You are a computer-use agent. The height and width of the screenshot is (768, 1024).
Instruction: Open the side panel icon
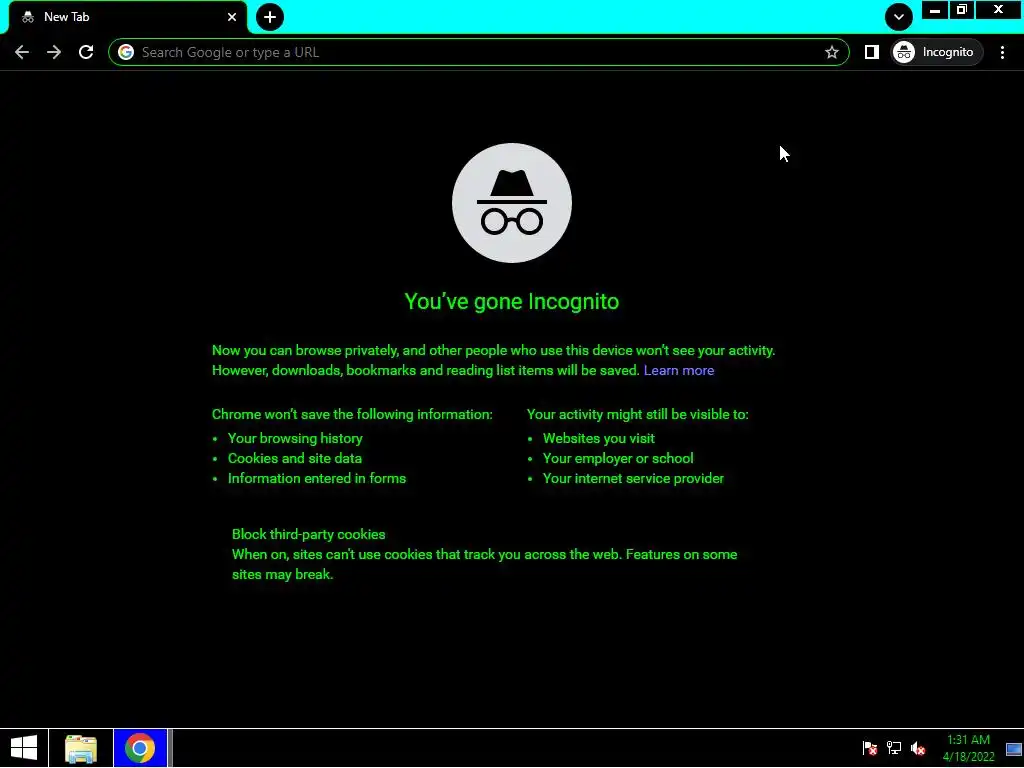[872, 52]
